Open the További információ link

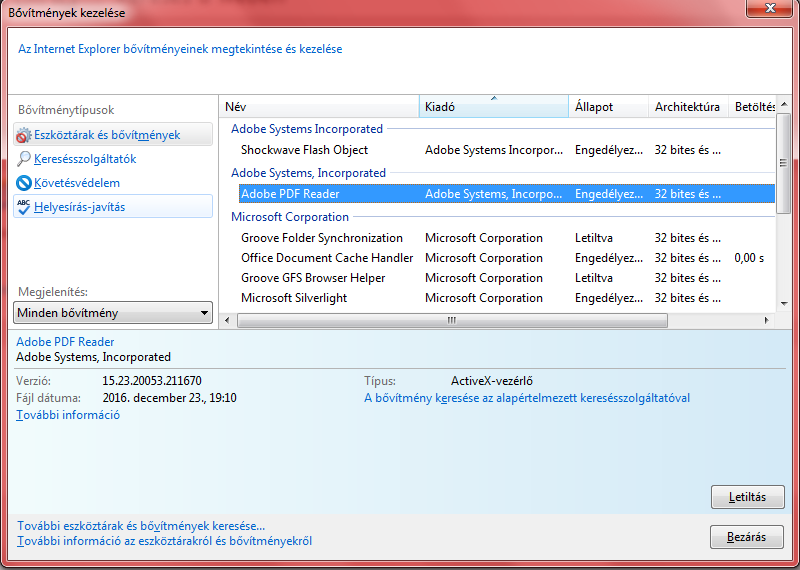pos(68,415)
